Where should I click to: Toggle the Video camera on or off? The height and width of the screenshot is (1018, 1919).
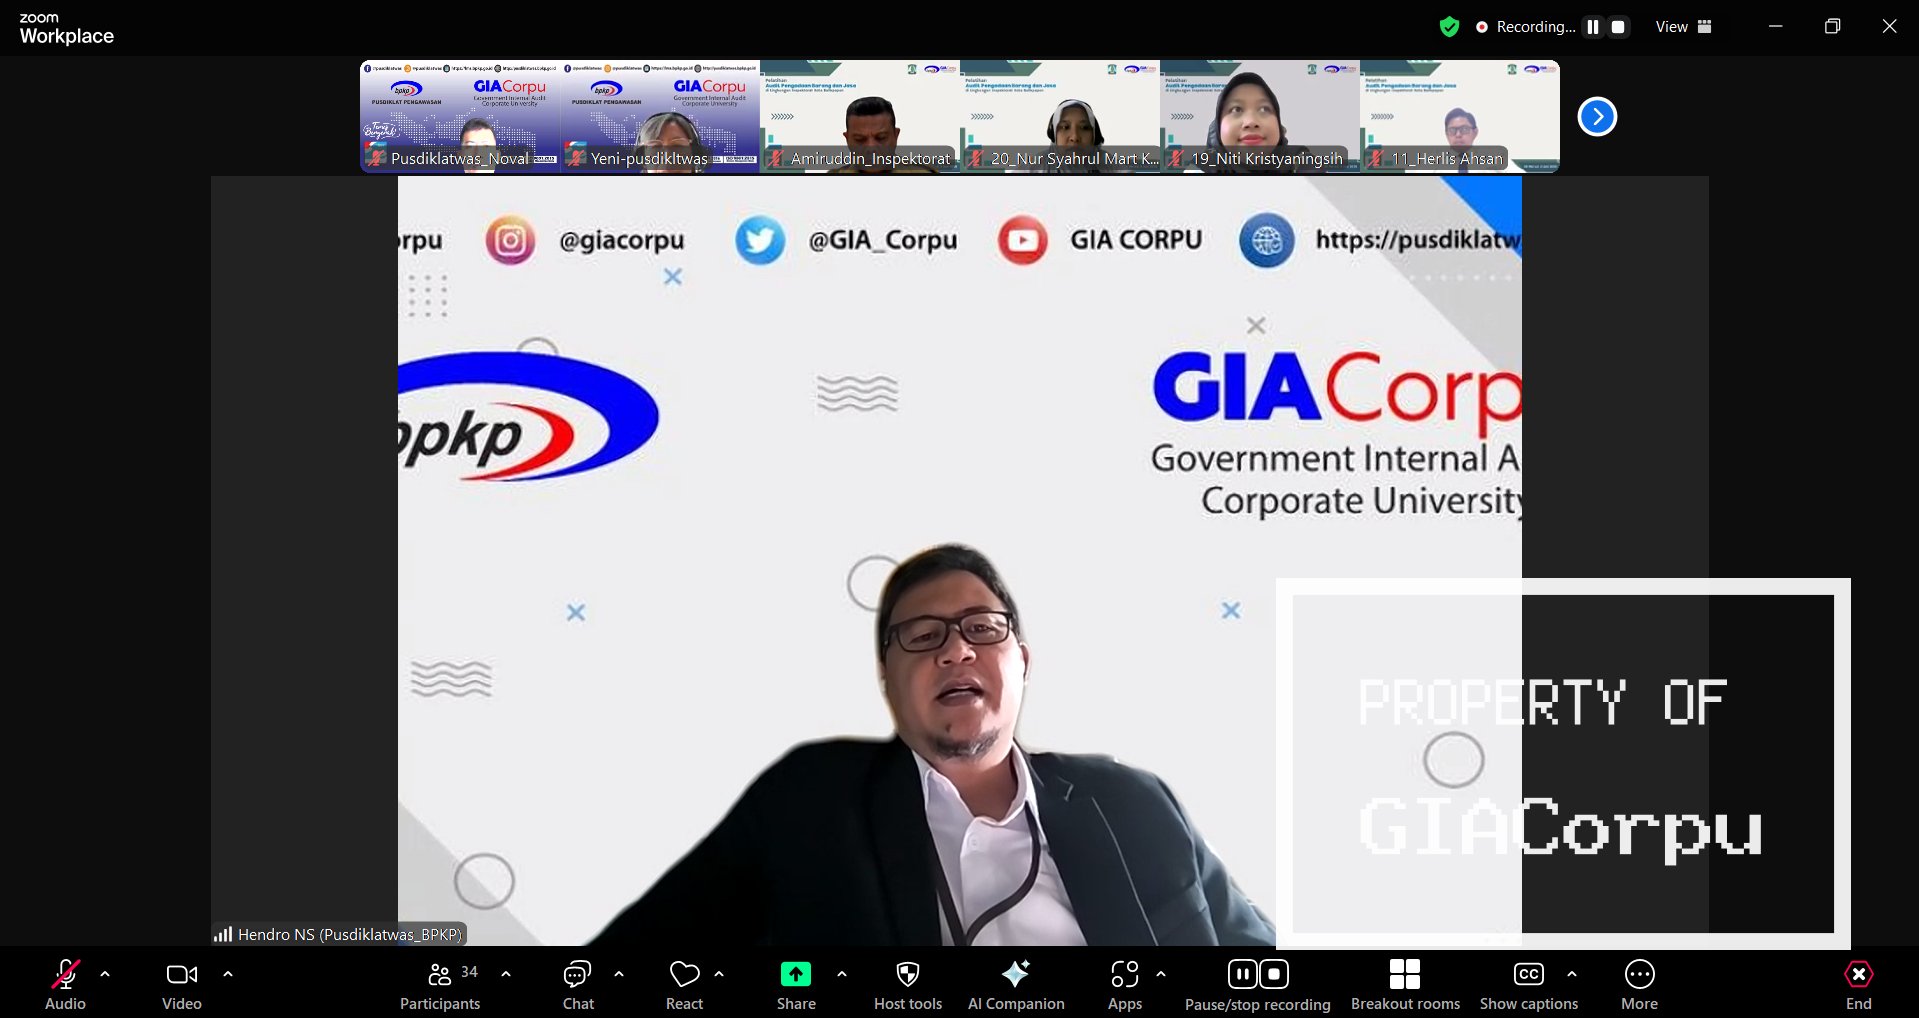181,985
